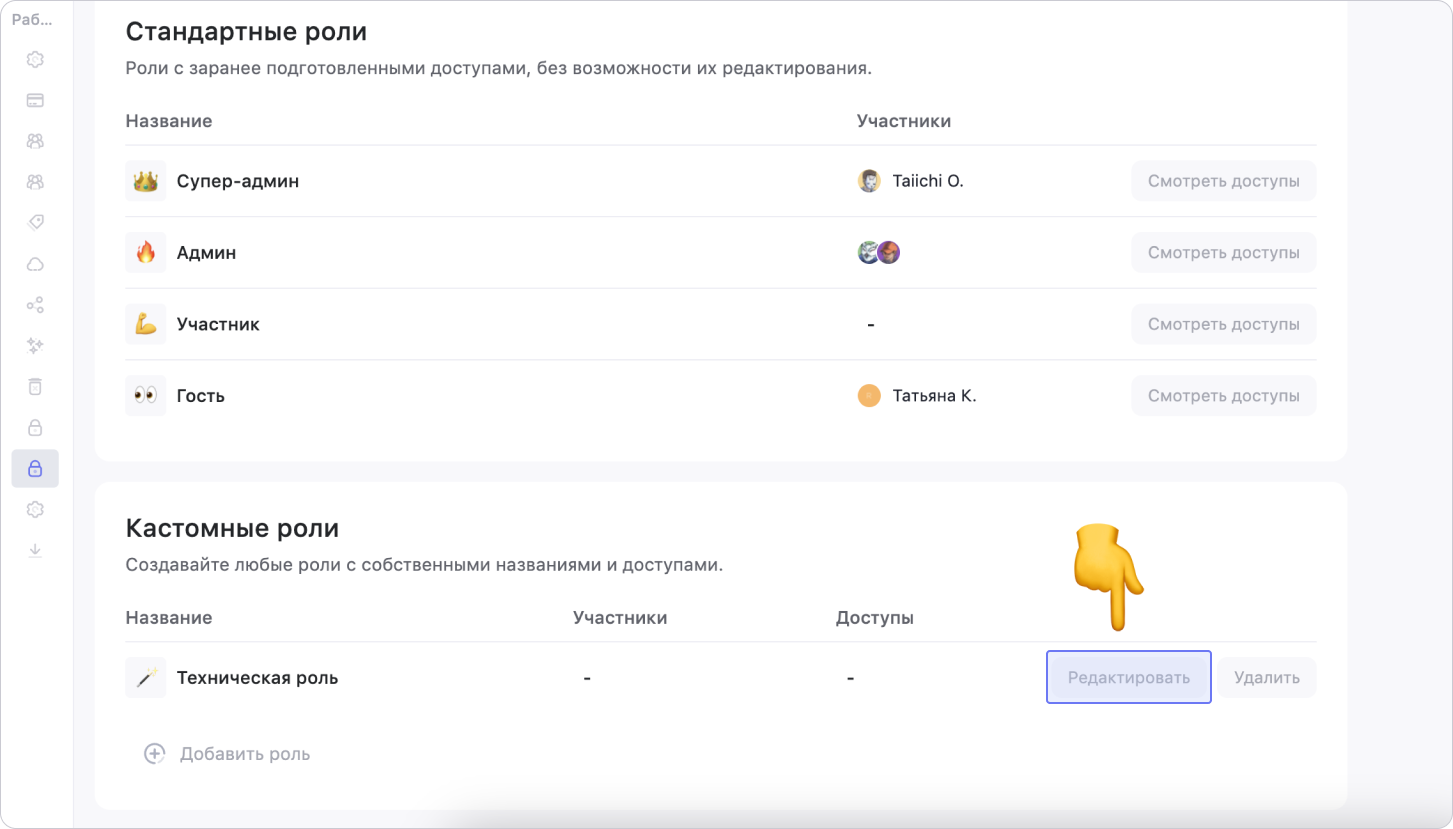Select the highlighted lock icon in sidebar
Image resolution: width=1453 pixels, height=829 pixels.
point(35,468)
